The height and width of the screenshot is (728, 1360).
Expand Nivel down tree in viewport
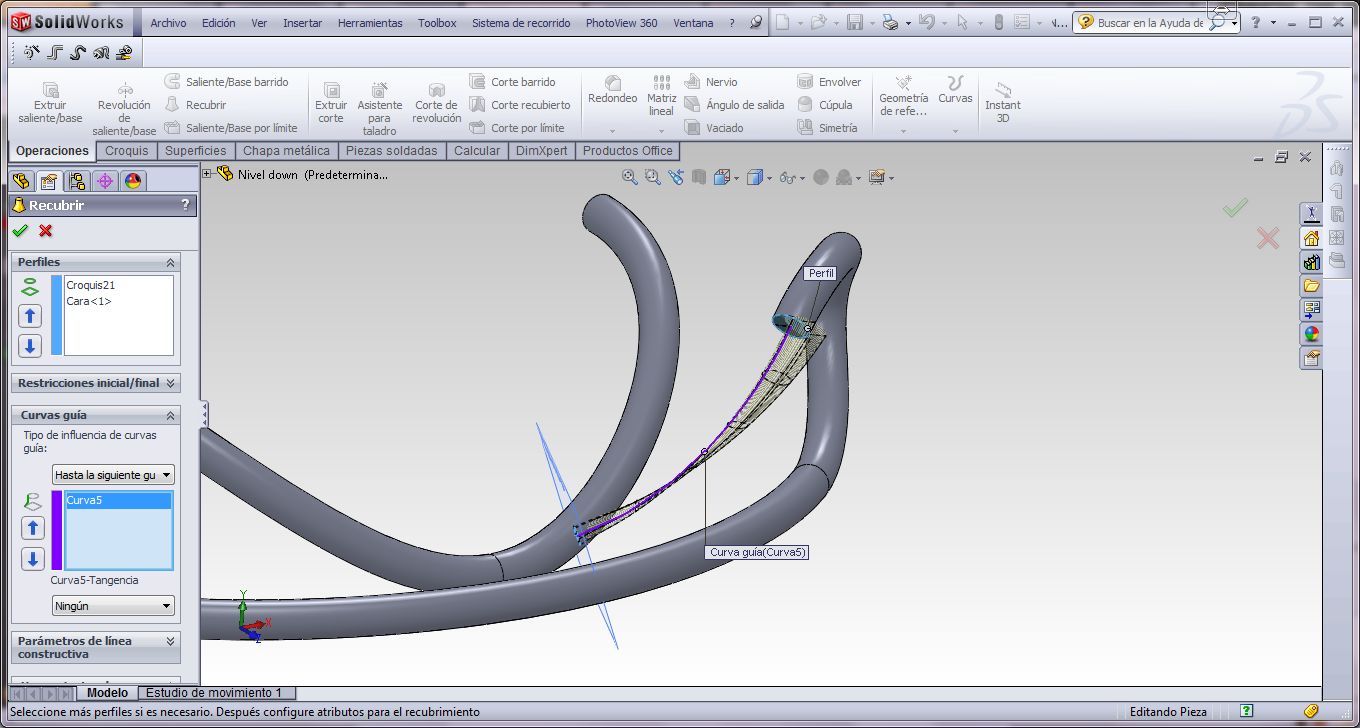pyautogui.click(x=207, y=174)
